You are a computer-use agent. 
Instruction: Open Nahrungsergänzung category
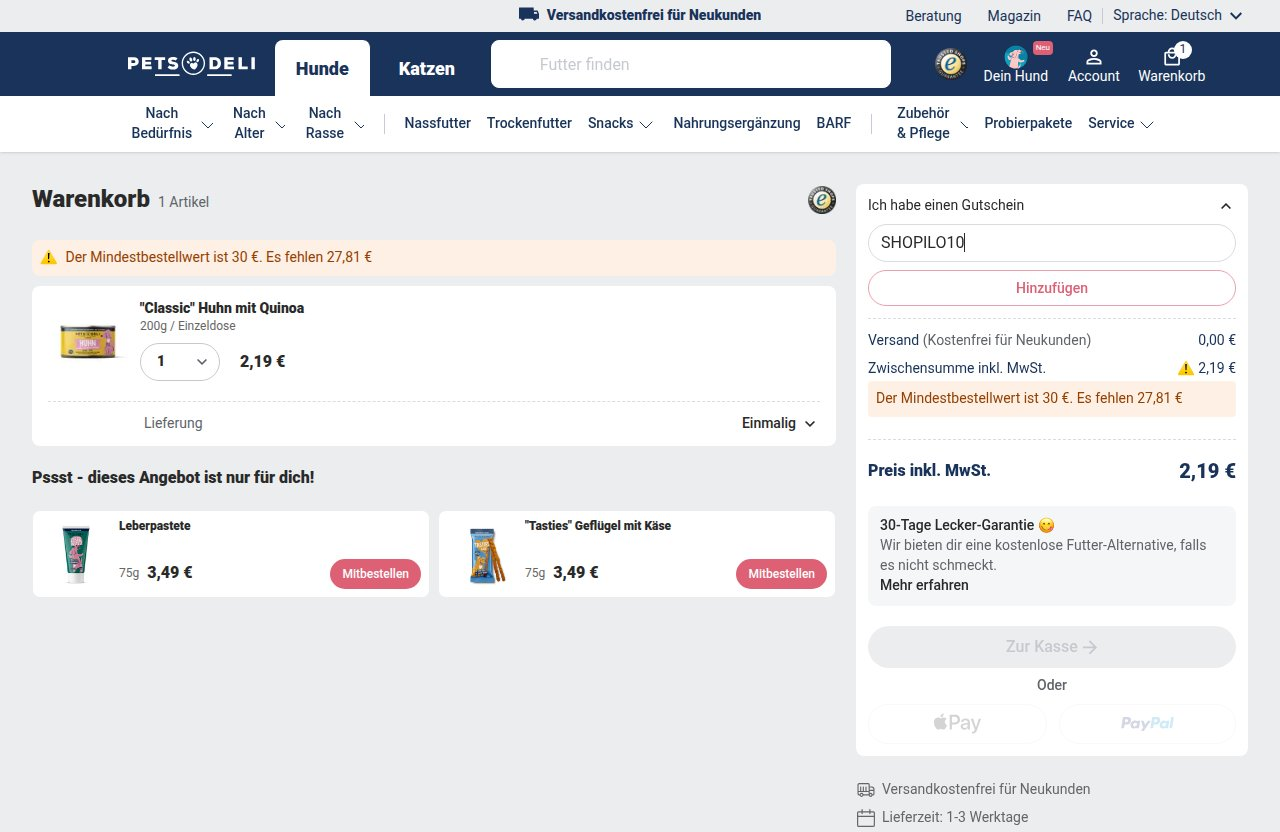tap(737, 123)
